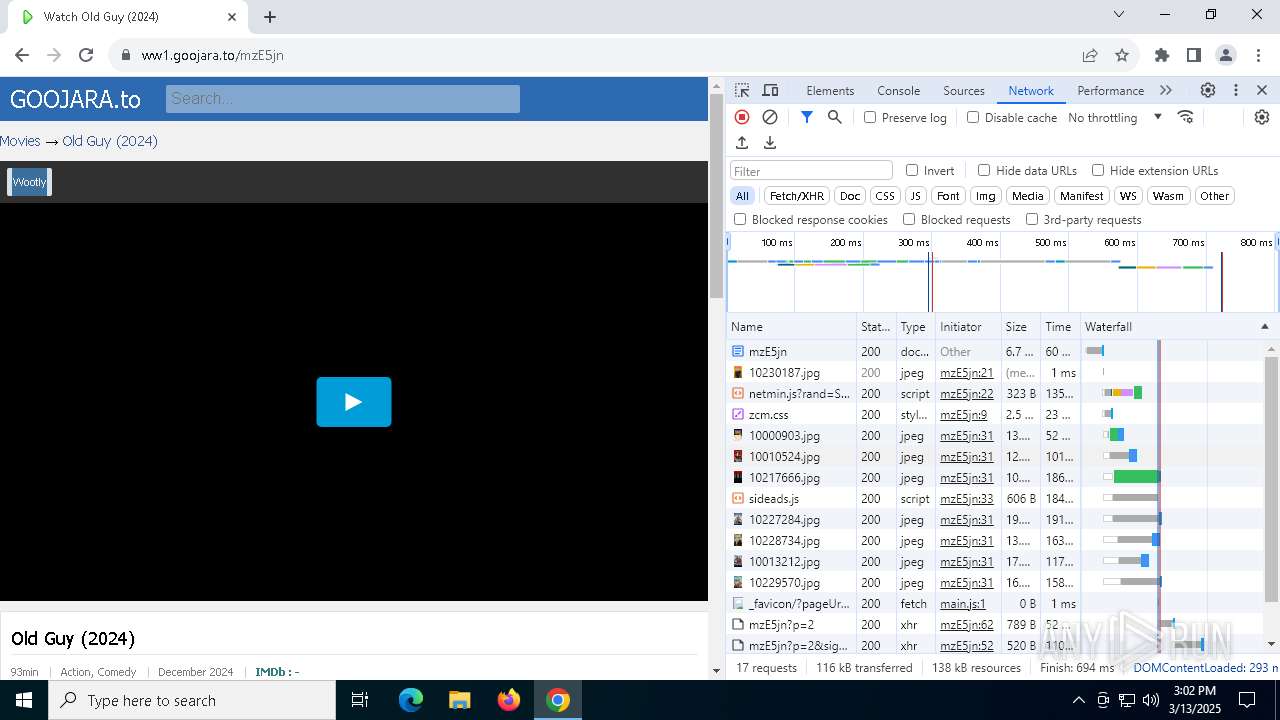Viewport: 1280px width, 720px height.
Task: Open network settings gear icon
Action: click(1262, 117)
